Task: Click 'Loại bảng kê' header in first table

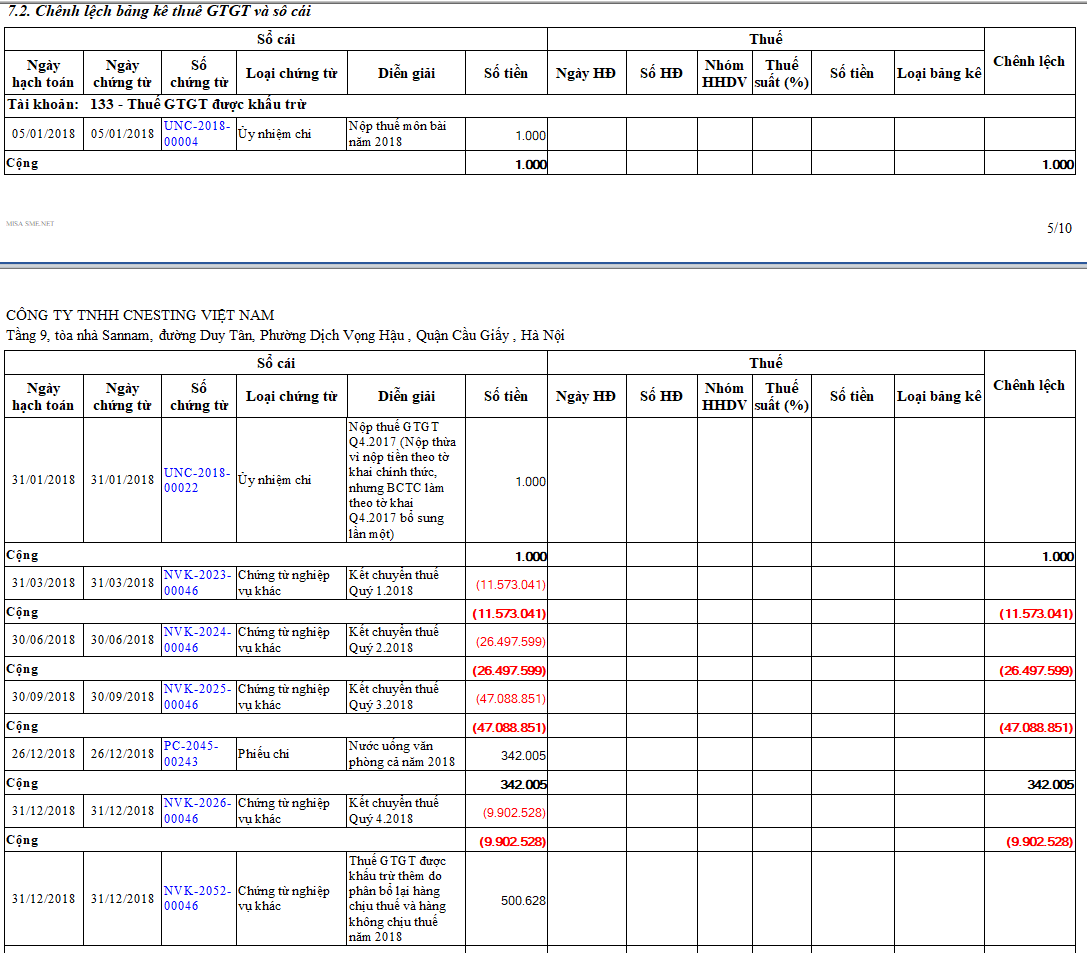Action: tap(939, 73)
